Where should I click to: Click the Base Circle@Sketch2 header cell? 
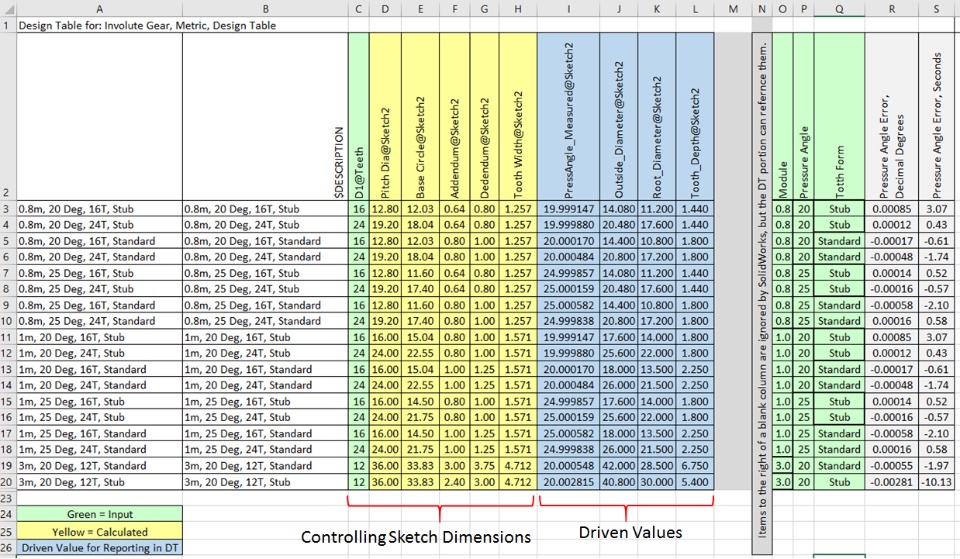click(420, 116)
